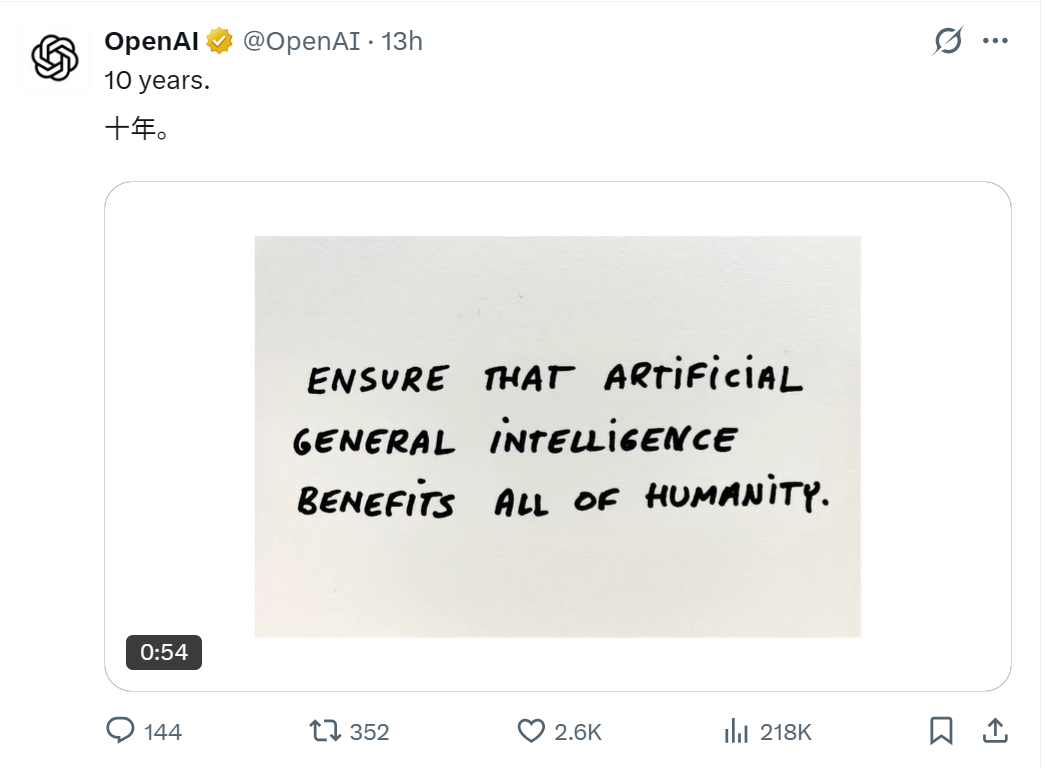The image size is (1045, 768).
Task: Click the "10 years." post text
Action: point(157,82)
